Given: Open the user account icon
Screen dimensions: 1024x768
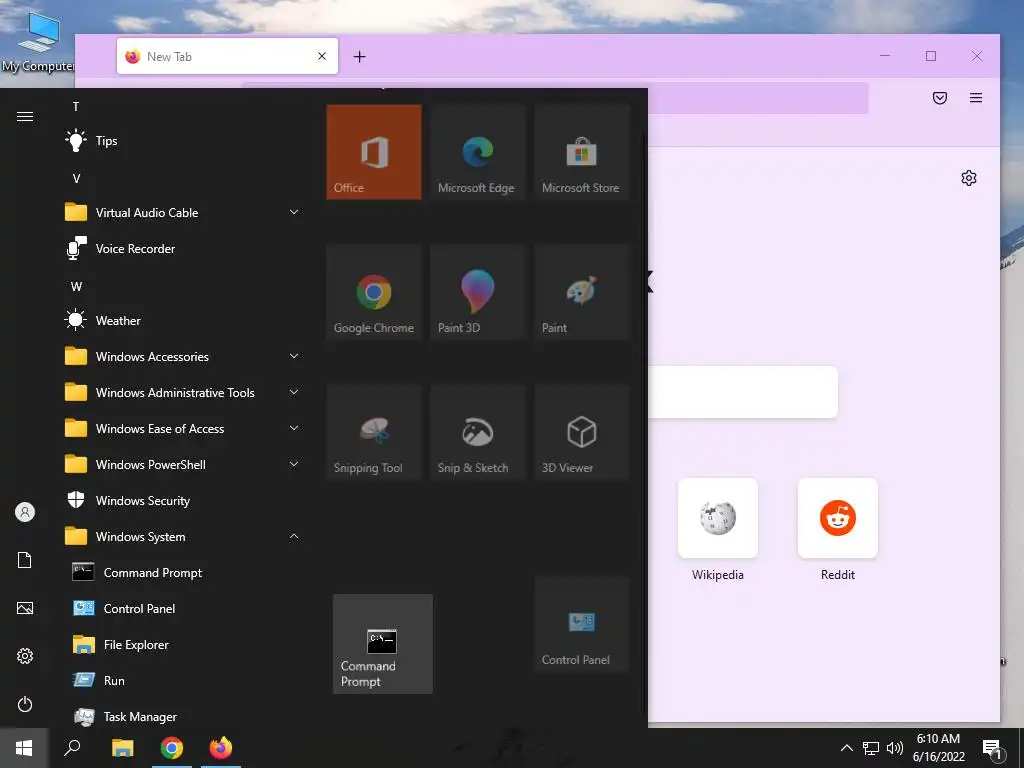Looking at the screenshot, I should 25,512.
